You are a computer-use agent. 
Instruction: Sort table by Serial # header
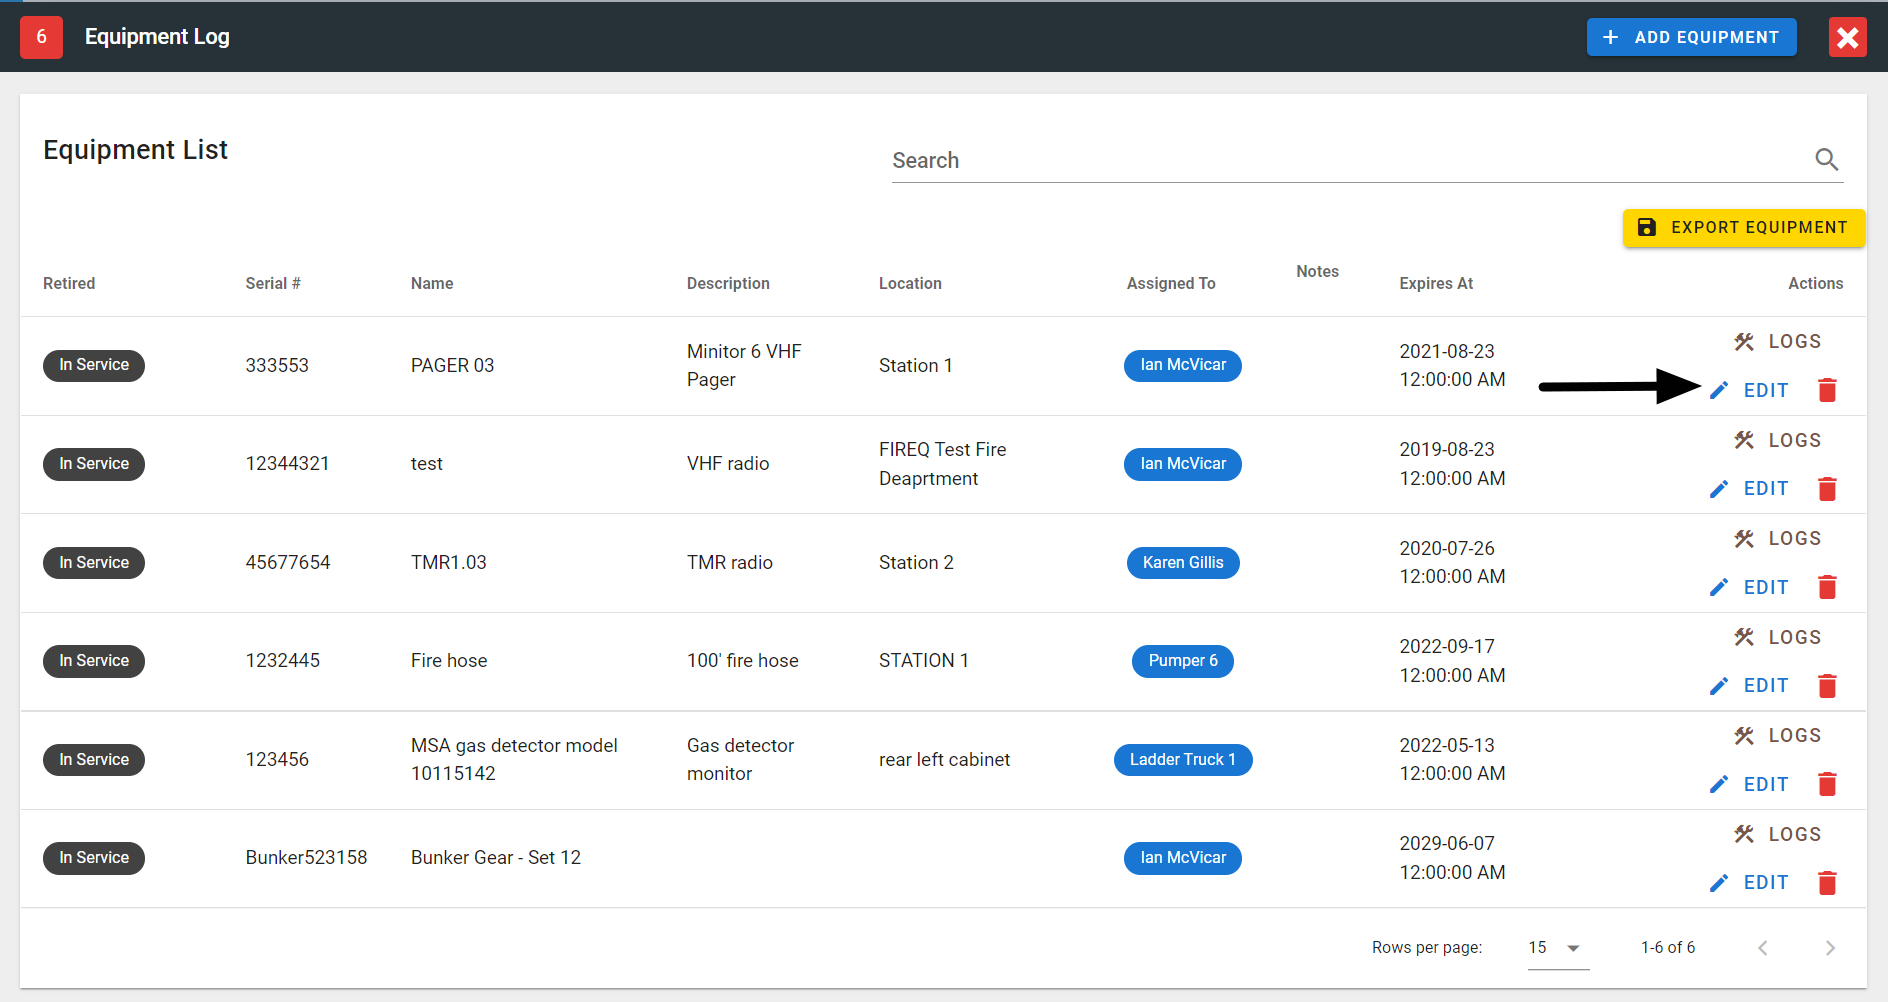pyautogui.click(x=273, y=283)
